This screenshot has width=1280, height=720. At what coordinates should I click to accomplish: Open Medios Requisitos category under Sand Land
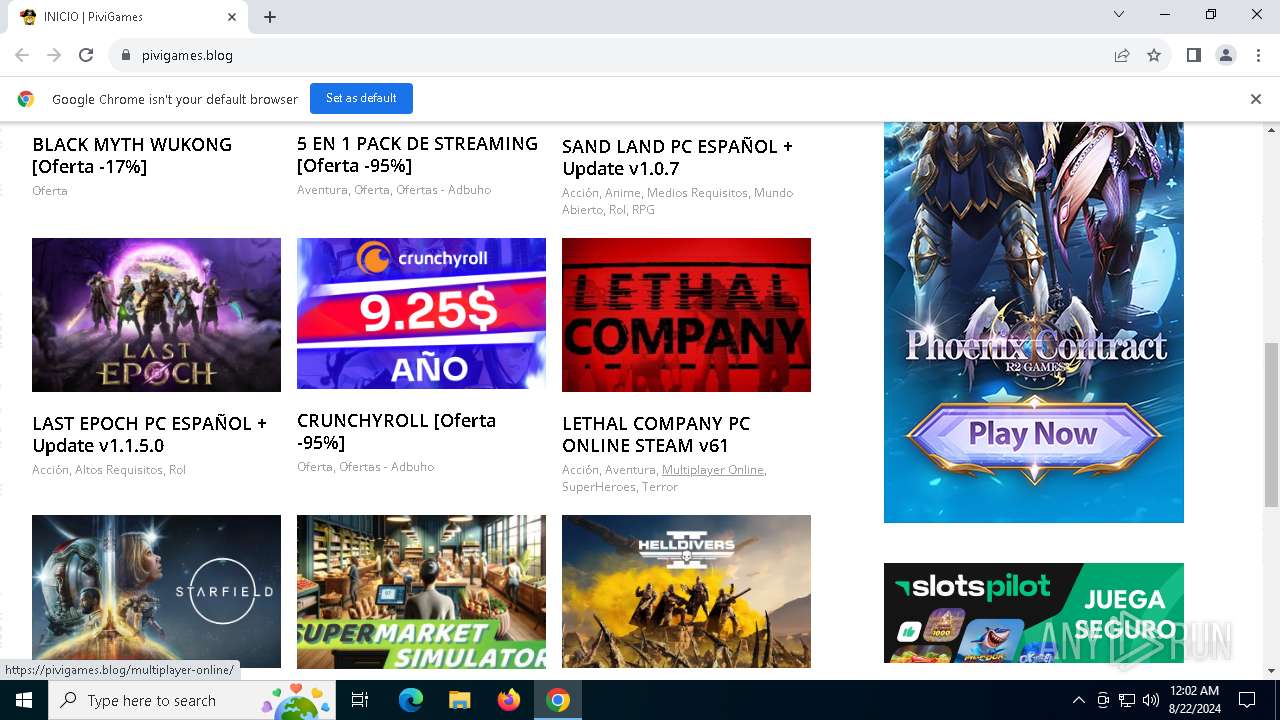point(696,193)
